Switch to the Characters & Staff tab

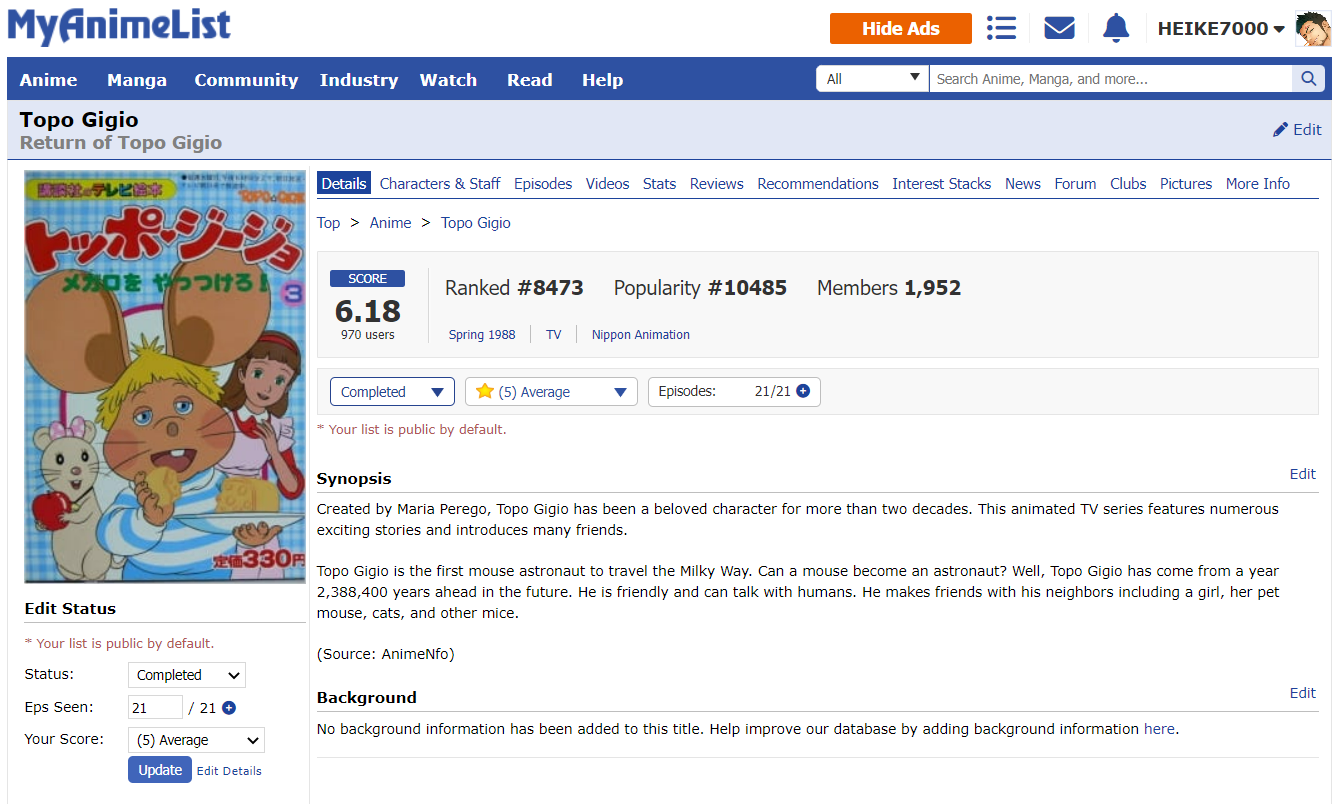coord(440,184)
